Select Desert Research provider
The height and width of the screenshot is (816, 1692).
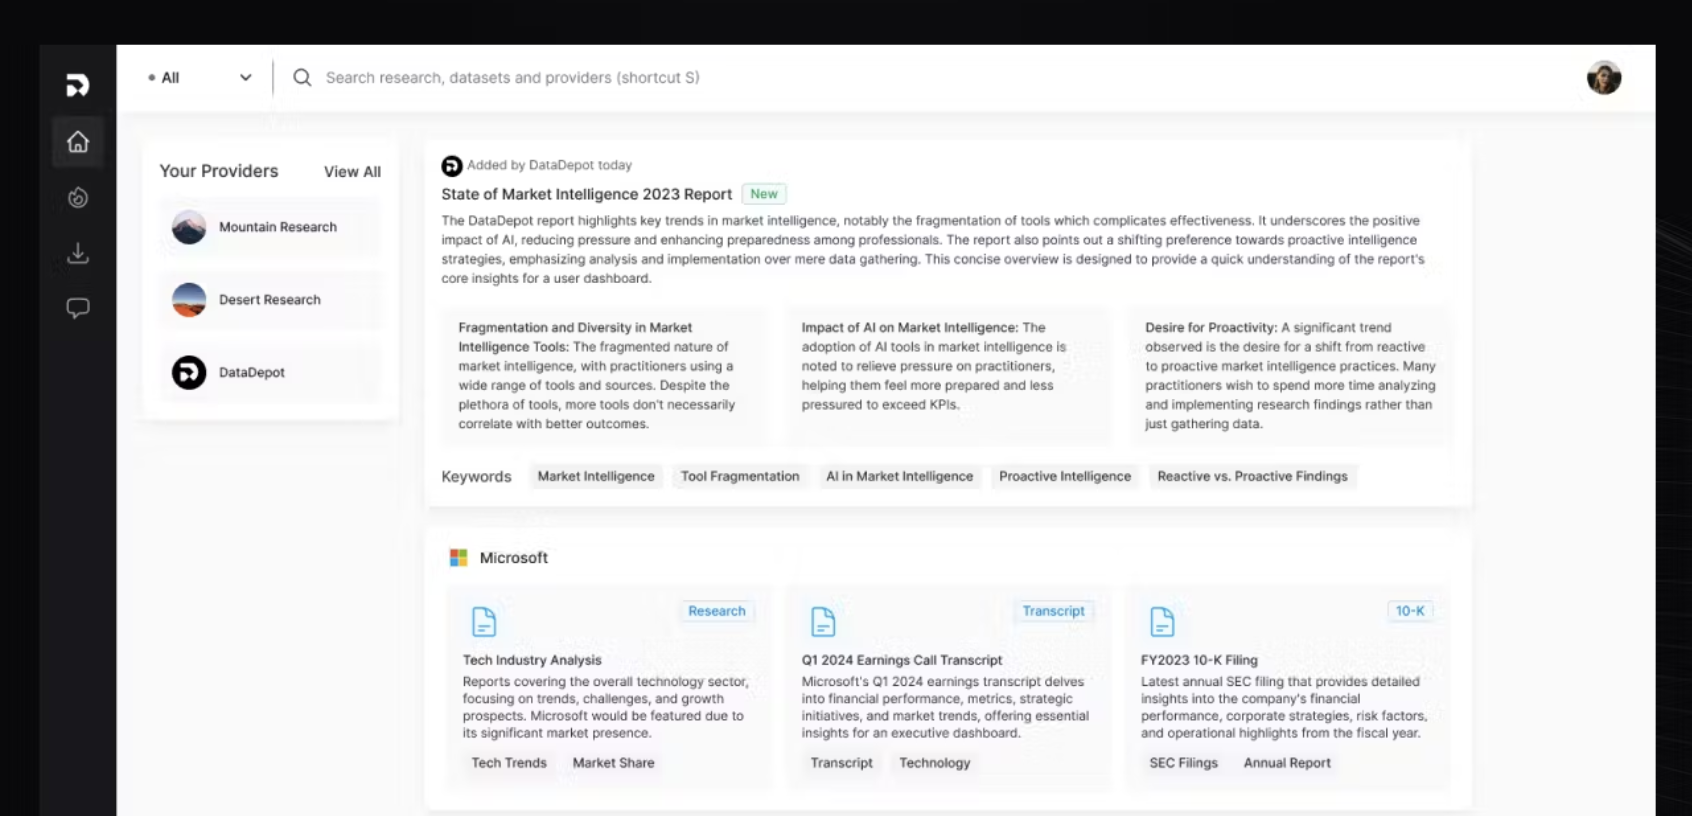[x=270, y=299]
